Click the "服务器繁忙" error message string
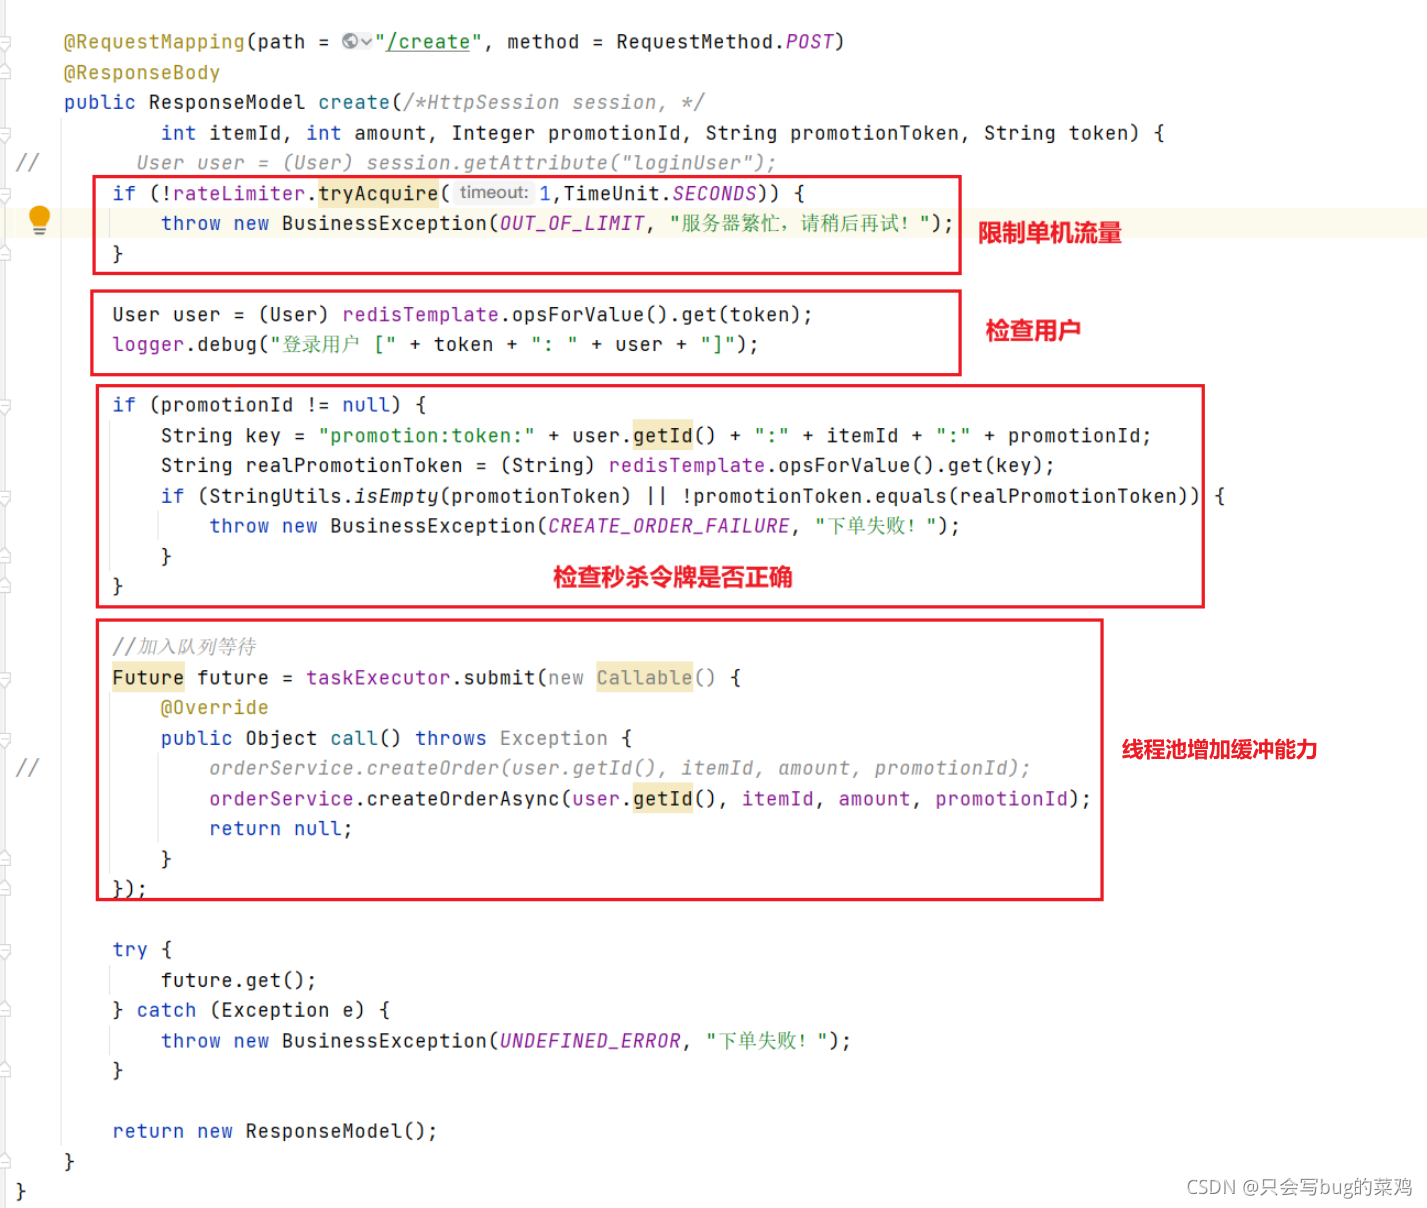Screen dimensions: 1427x1208 click(x=800, y=224)
